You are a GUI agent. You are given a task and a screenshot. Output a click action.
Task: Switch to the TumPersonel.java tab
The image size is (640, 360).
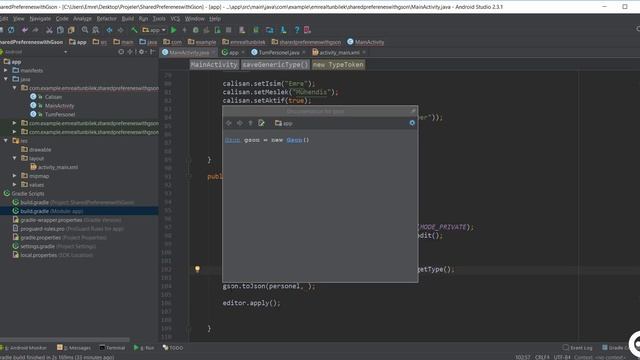coord(279,52)
